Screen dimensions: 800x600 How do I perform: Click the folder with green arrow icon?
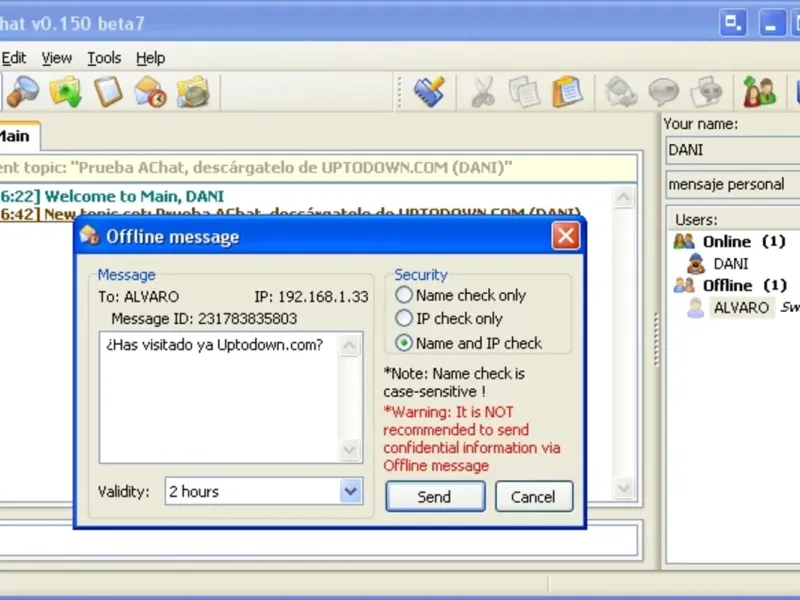tap(65, 92)
